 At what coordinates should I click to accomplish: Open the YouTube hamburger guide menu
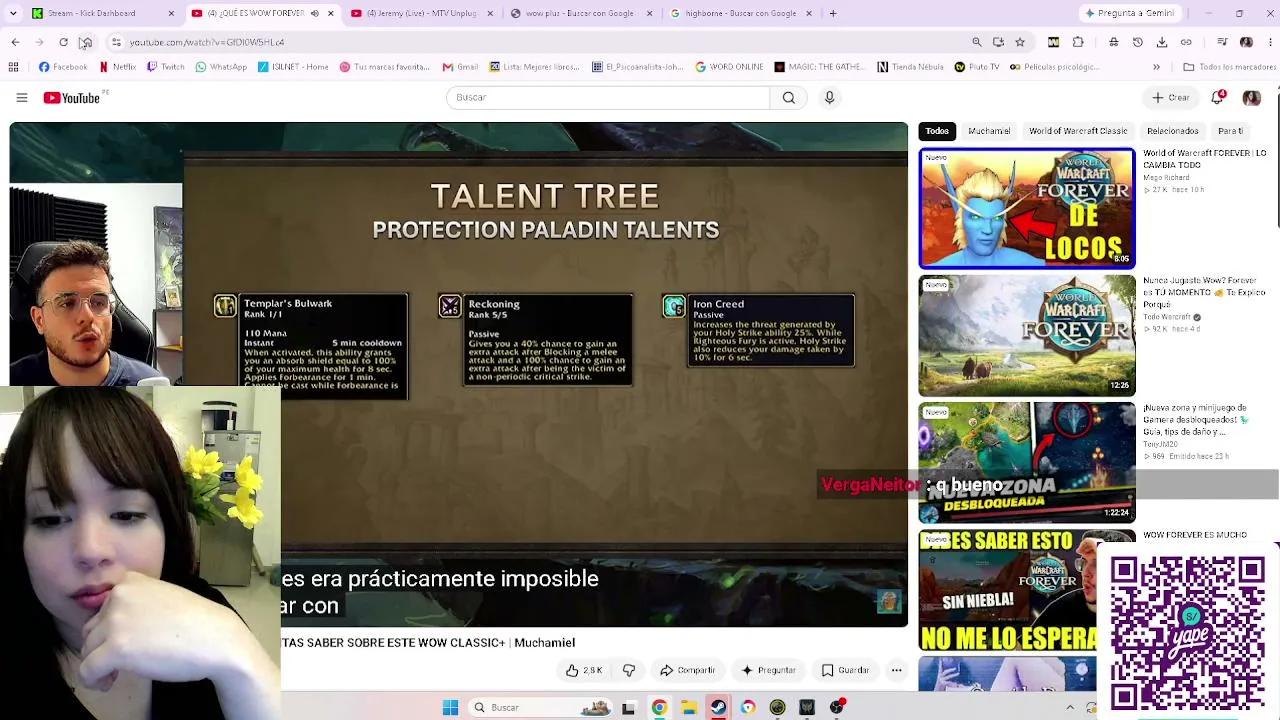click(x=21, y=97)
